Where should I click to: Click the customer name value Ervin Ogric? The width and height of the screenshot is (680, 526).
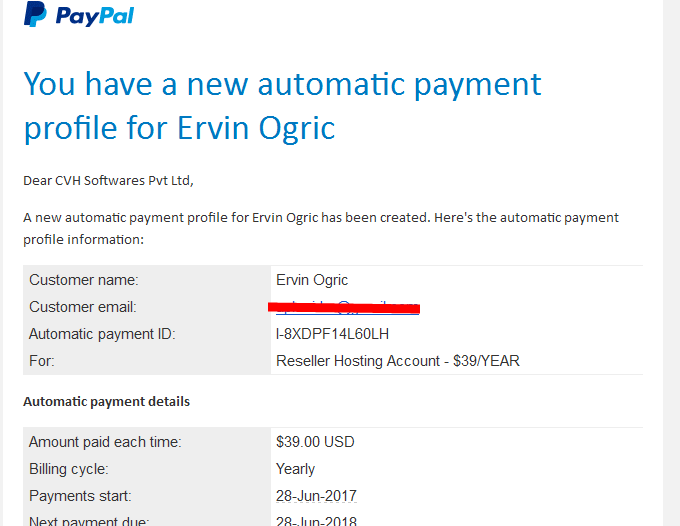312,280
